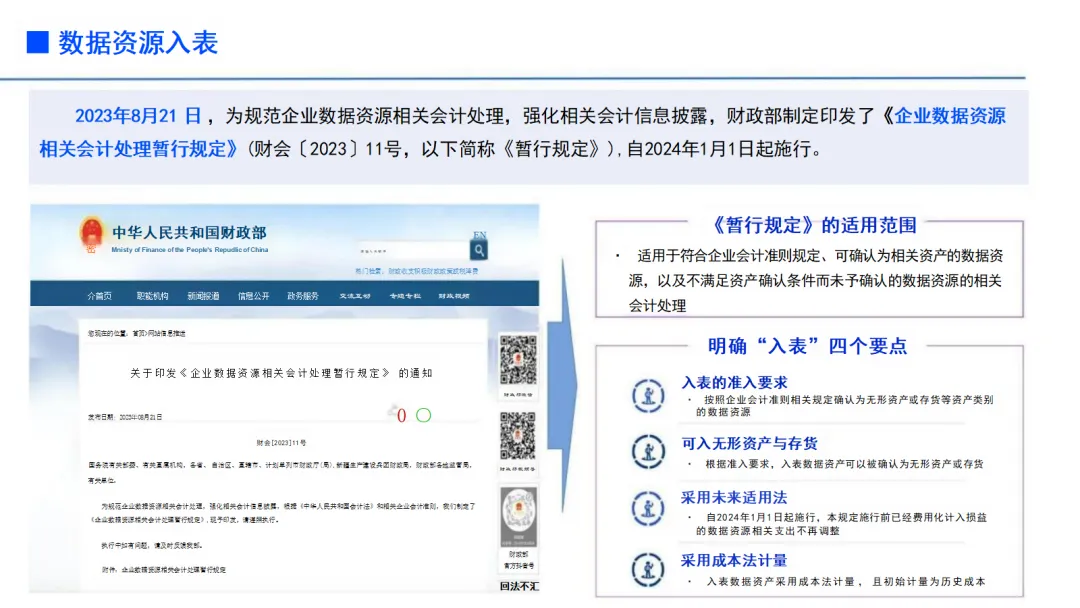Click the heading 可入无形资产与存货

pyautogui.click(x=749, y=443)
